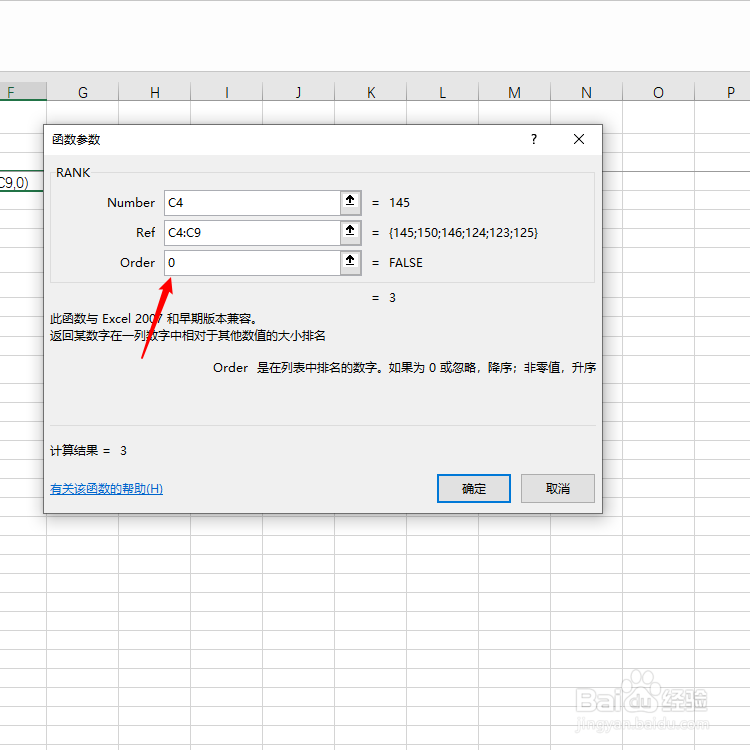Click the FALSE order value
This screenshot has width=750, height=750.
point(406,263)
